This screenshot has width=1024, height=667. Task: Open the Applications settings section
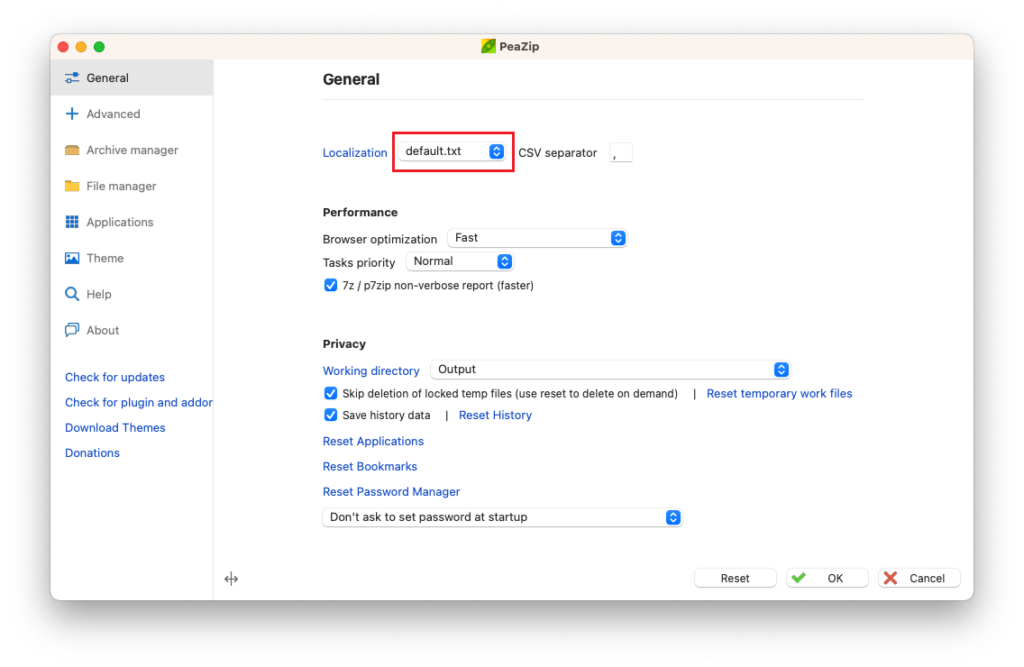pyautogui.click(x=132, y=222)
